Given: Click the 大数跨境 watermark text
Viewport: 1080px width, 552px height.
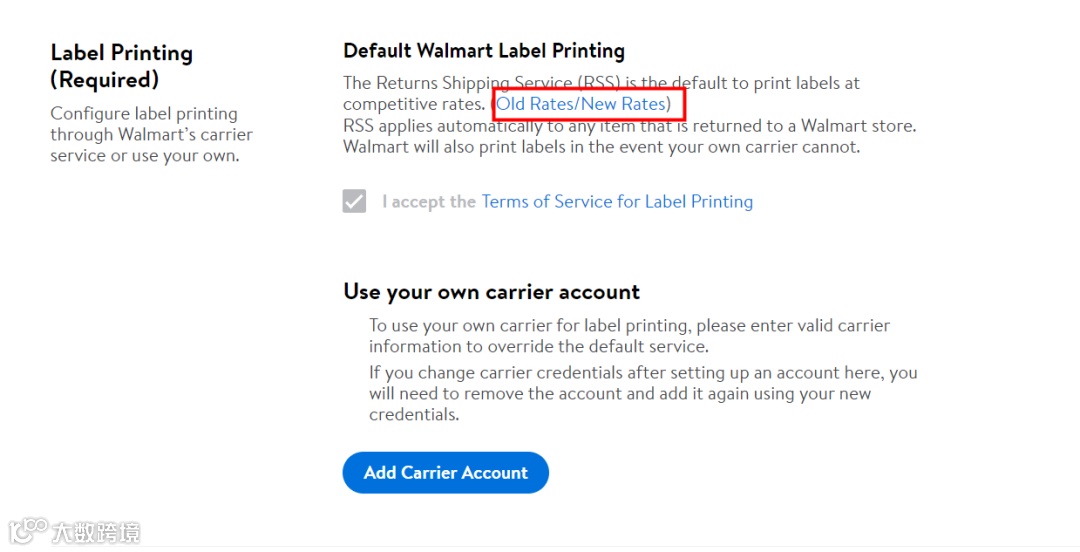Looking at the screenshot, I should [x=96, y=531].
